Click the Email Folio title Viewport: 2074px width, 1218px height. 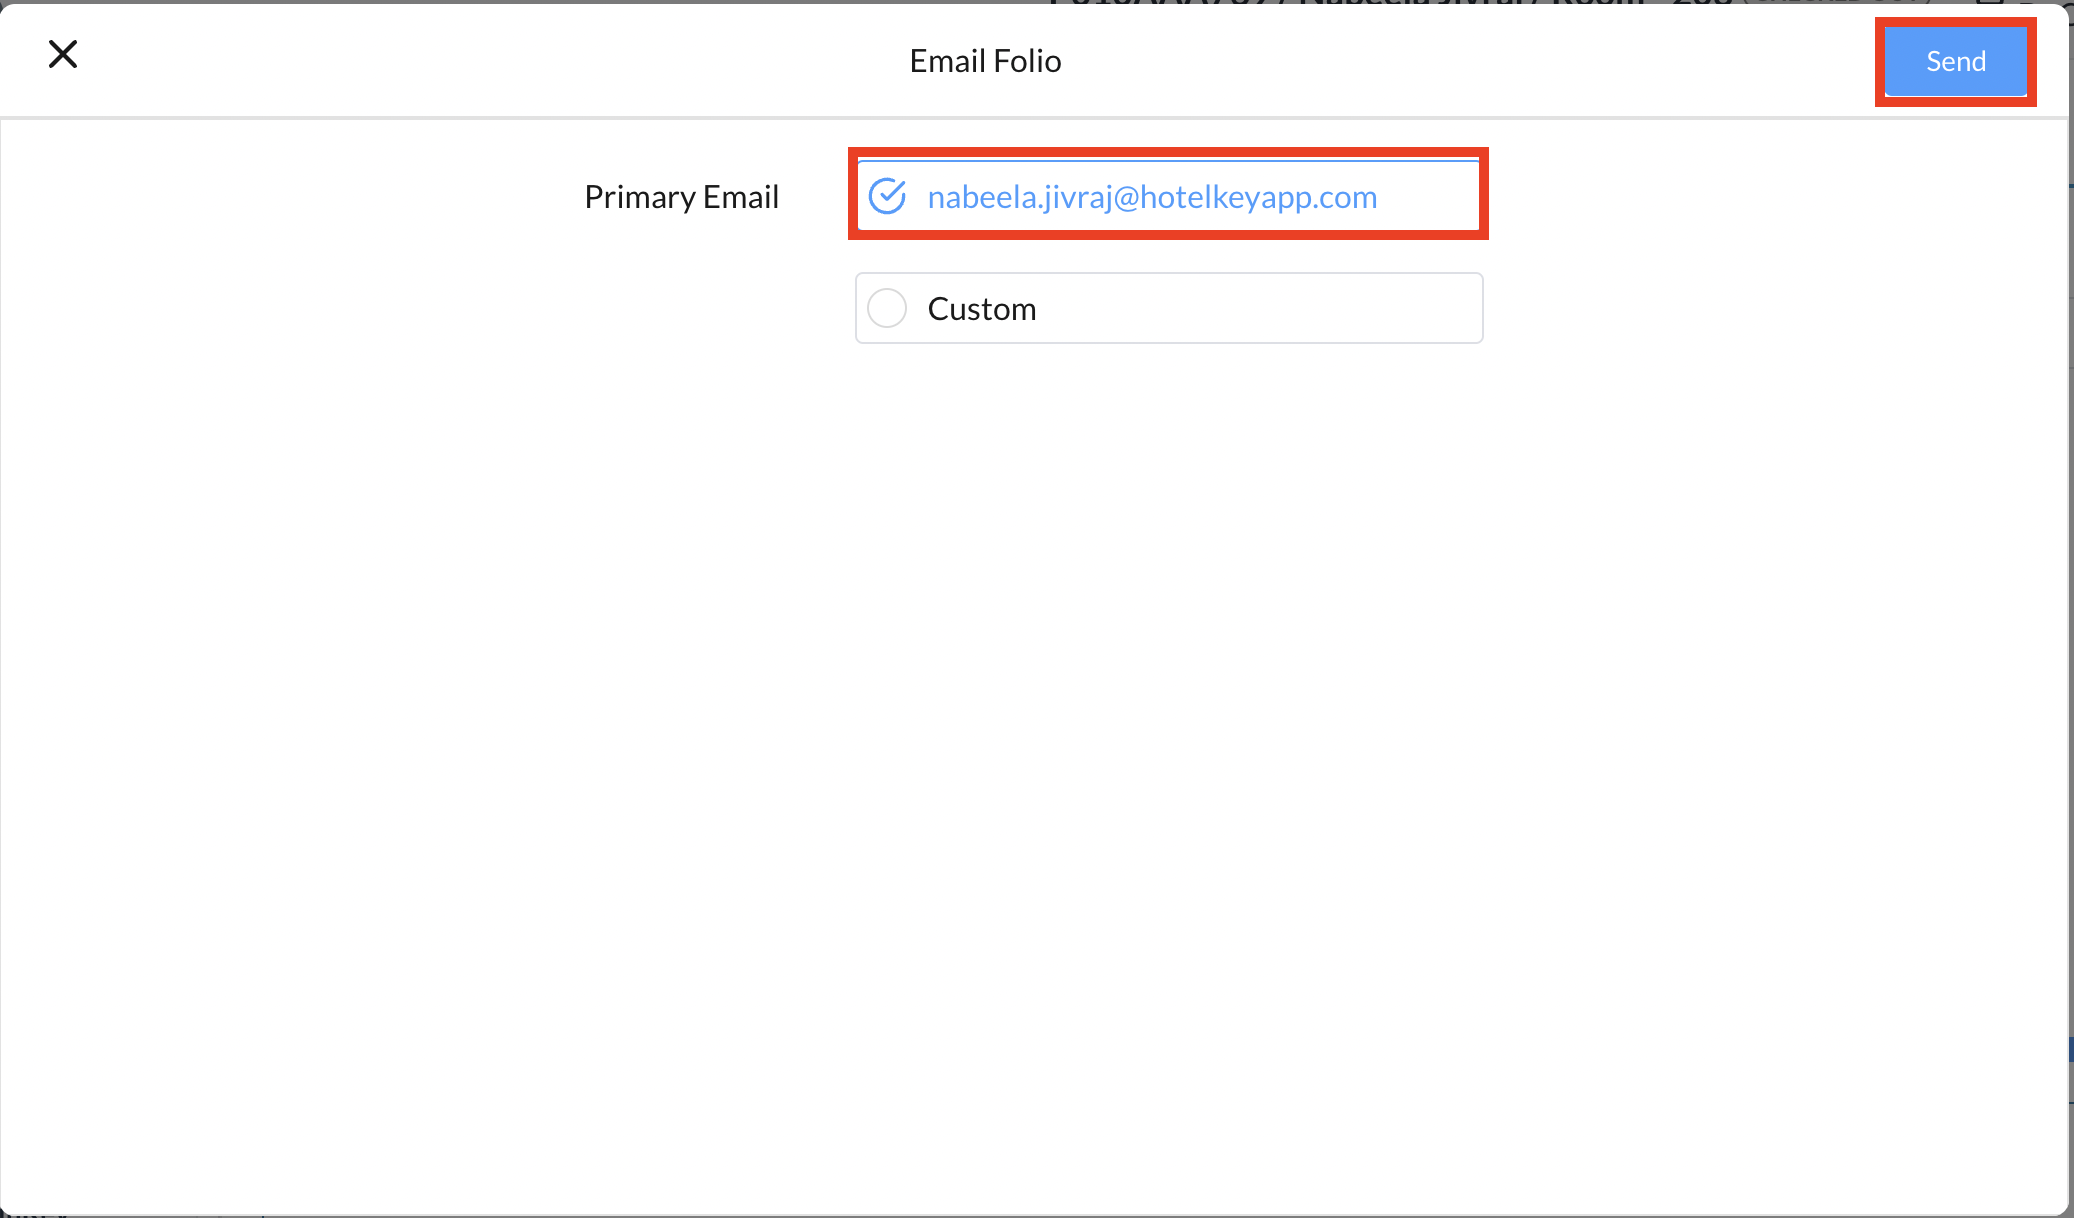[x=985, y=61]
